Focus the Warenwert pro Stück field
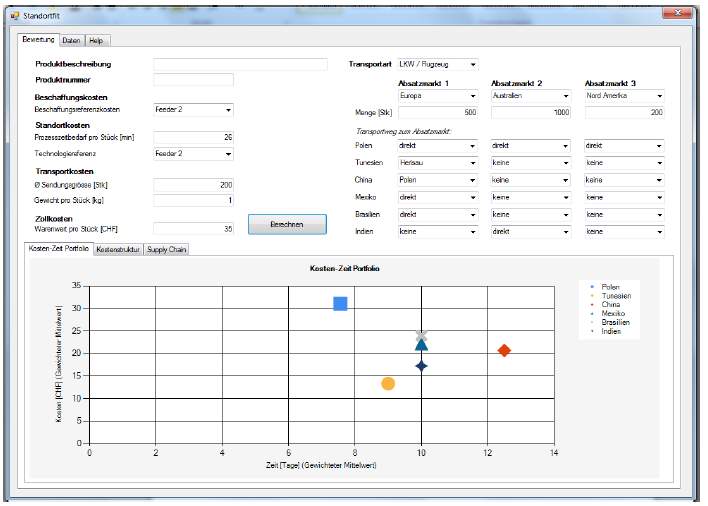This screenshot has height=506, width=708. (193, 229)
